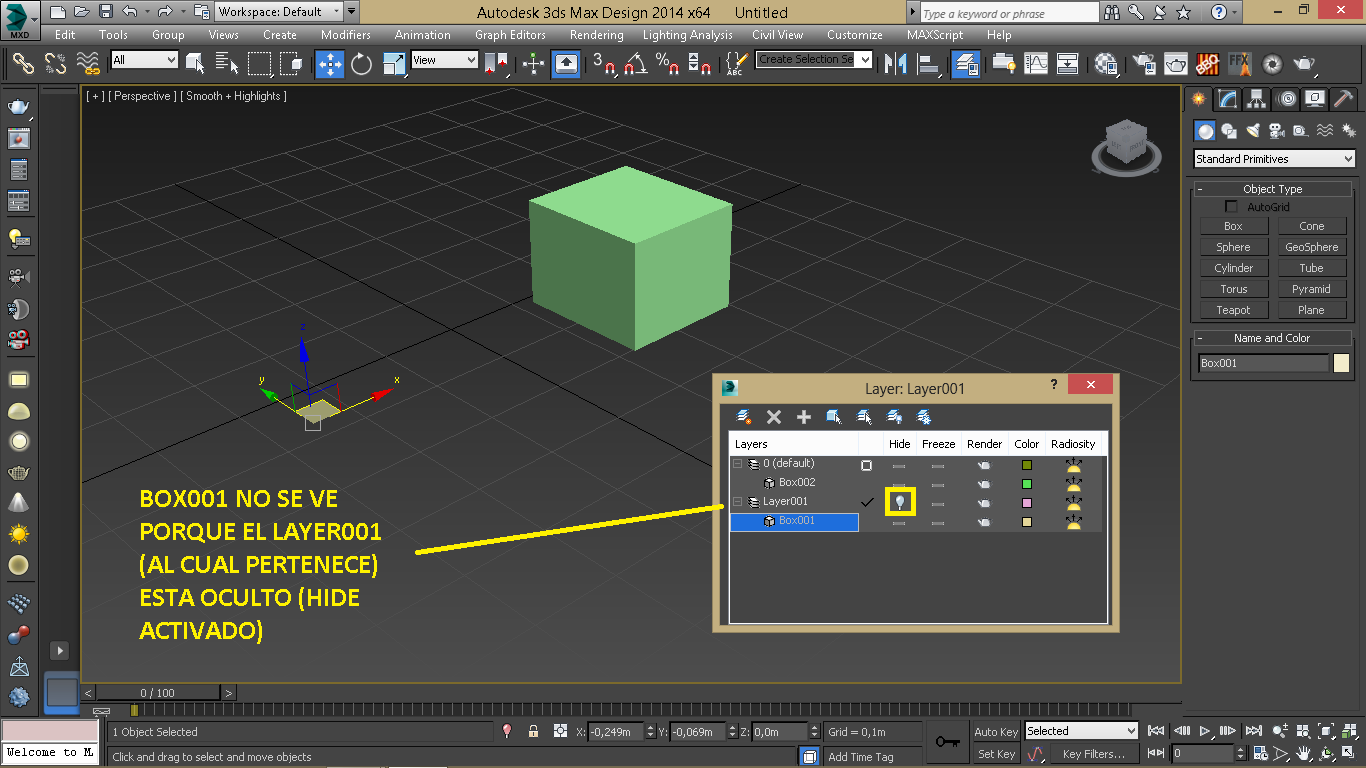Enable the AutoGrid checkbox
The height and width of the screenshot is (768, 1366).
coord(1232,207)
